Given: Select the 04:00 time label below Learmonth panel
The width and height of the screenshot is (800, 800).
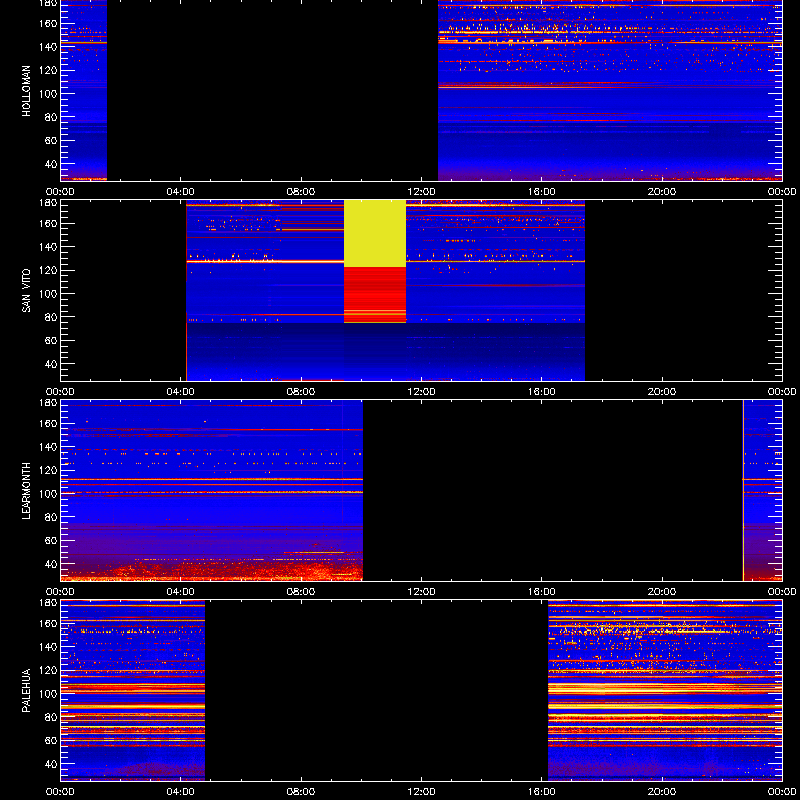Looking at the screenshot, I should [181, 592].
